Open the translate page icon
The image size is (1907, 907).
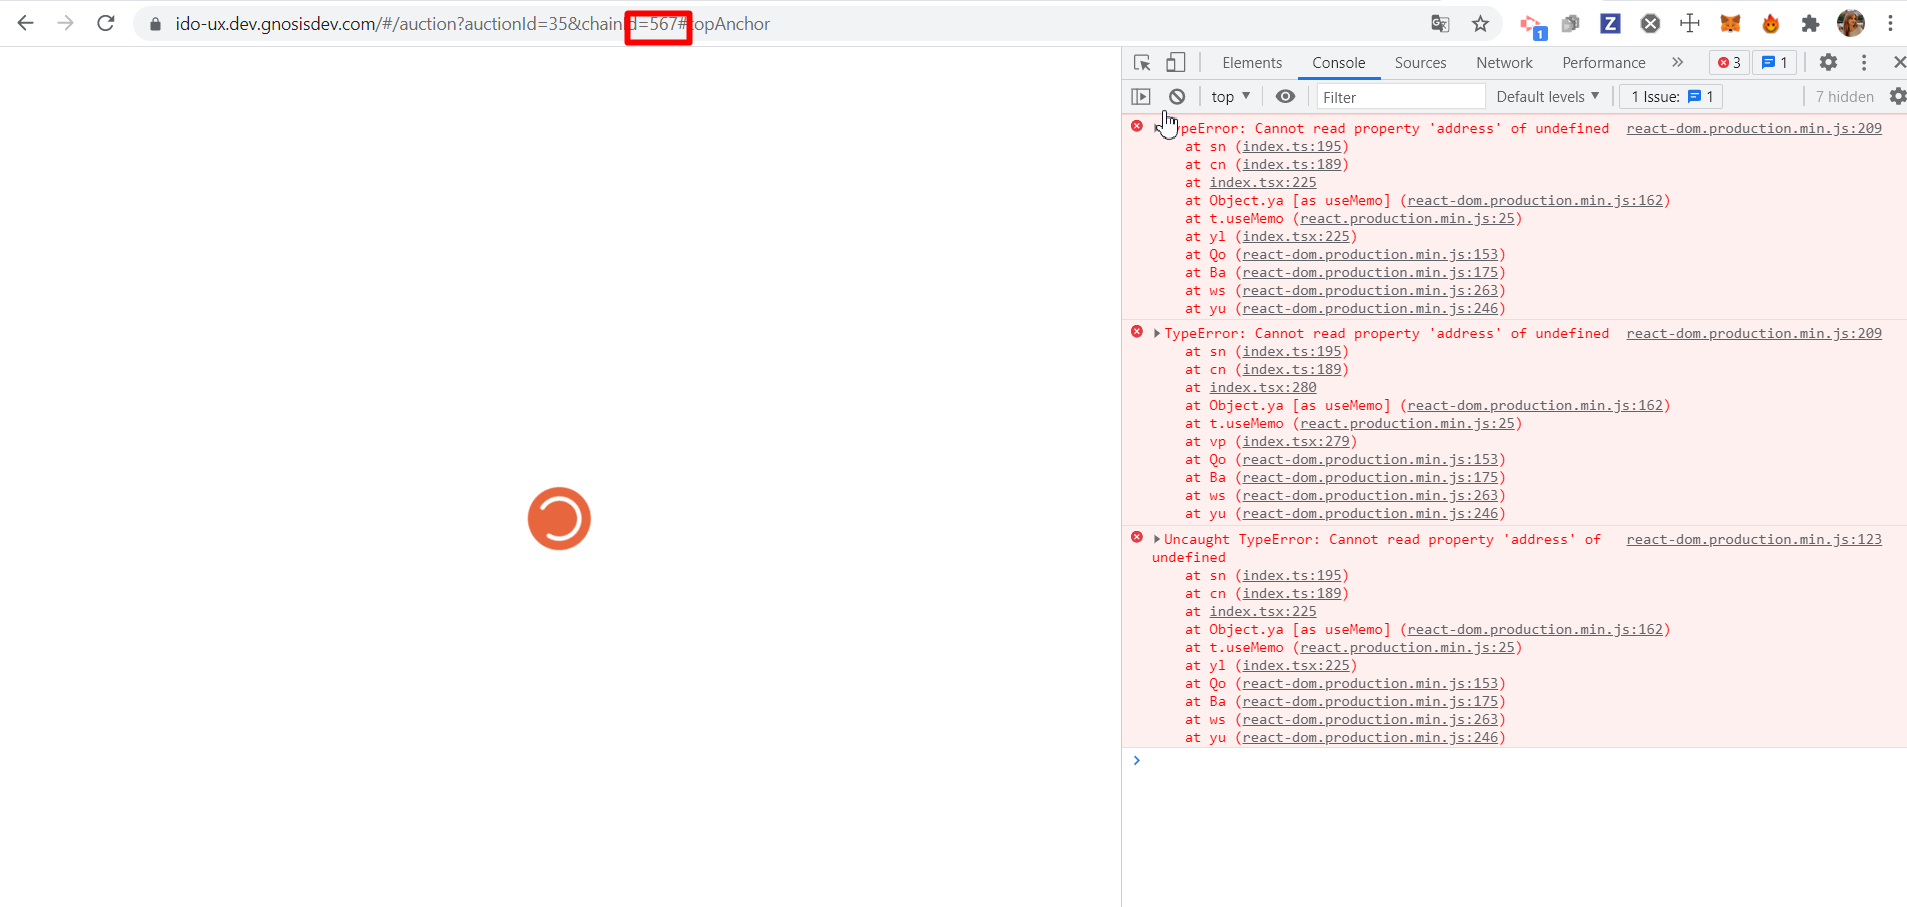coord(1440,24)
